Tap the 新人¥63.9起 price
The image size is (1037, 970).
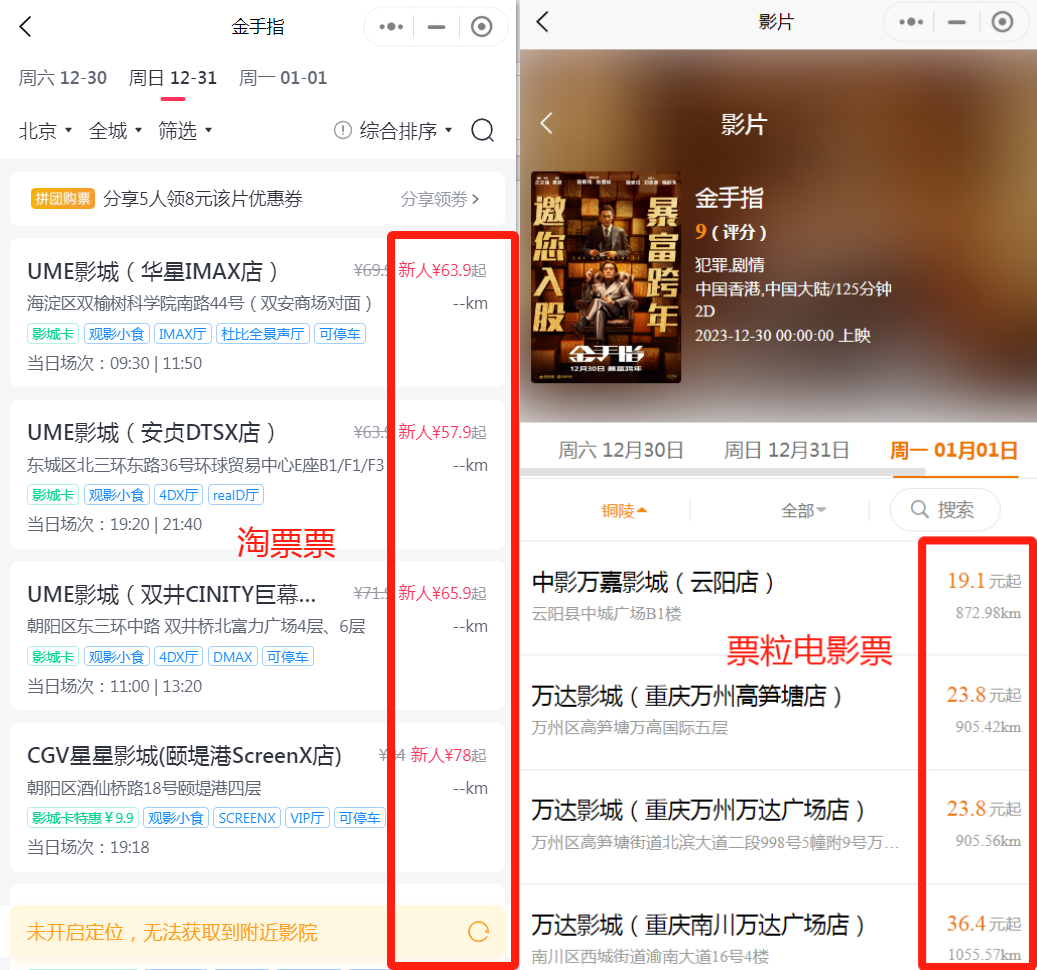coord(442,270)
